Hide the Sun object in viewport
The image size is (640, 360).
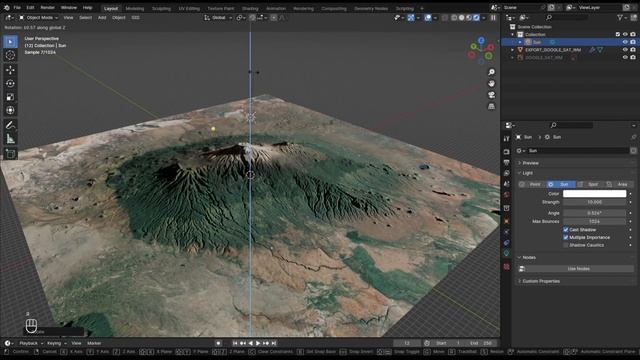pyautogui.click(x=625, y=42)
